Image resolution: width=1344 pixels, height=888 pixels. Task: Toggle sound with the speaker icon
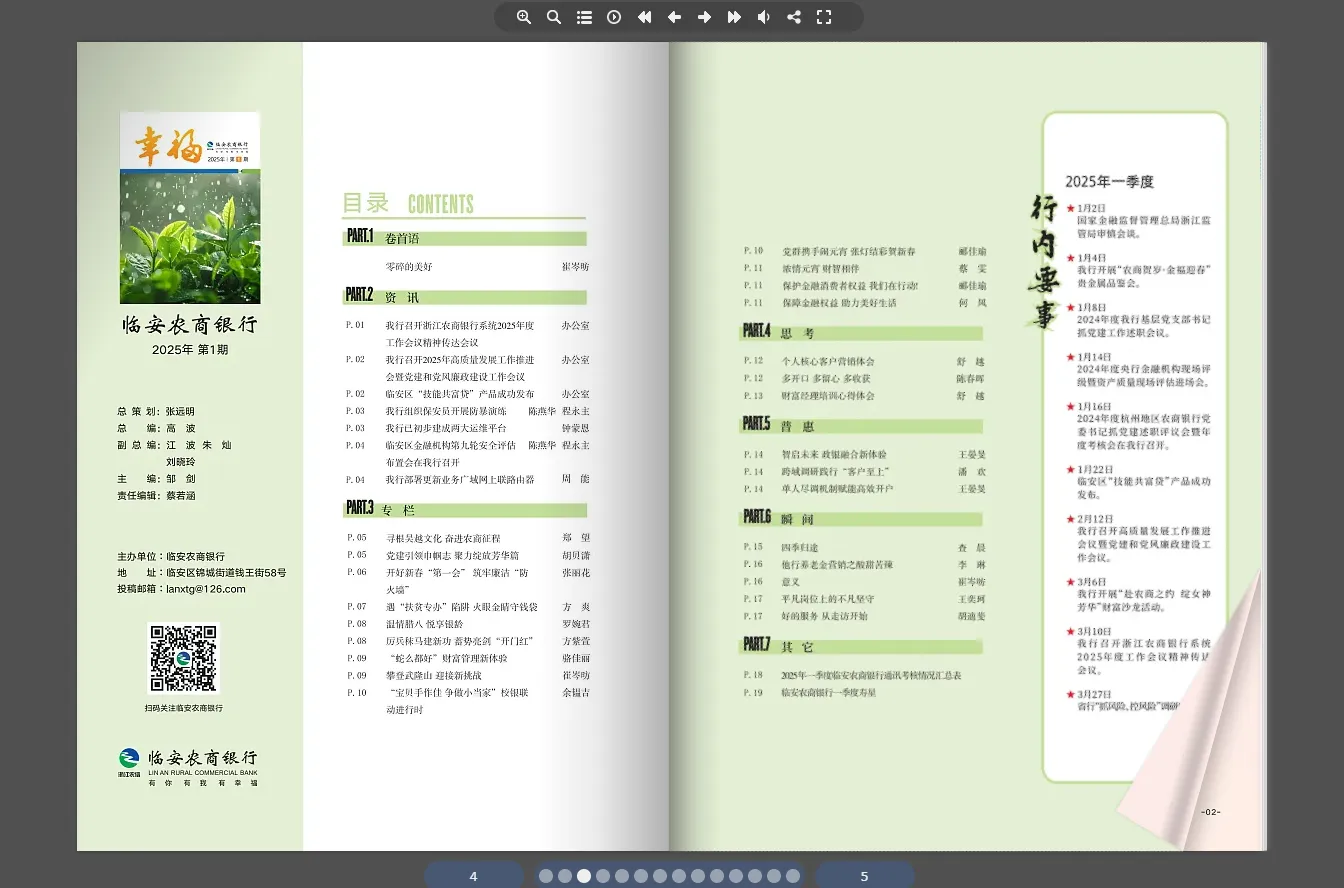[x=764, y=17]
